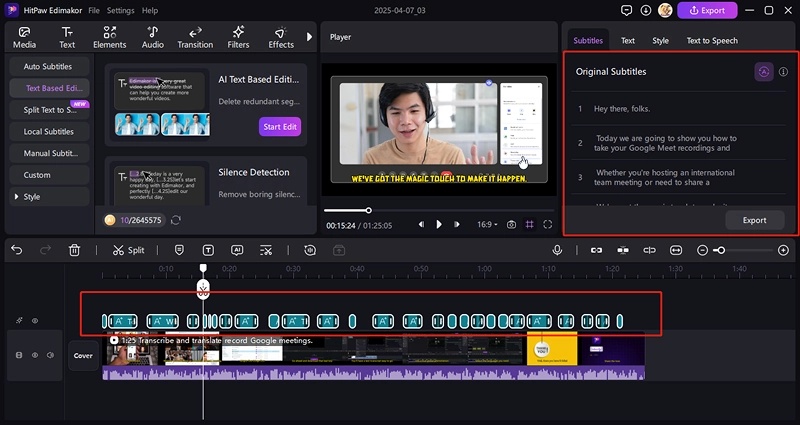Image resolution: width=800 pixels, height=425 pixels.
Task: Select subtitle line 1 'Hey there, folks.'
Action: click(679, 109)
